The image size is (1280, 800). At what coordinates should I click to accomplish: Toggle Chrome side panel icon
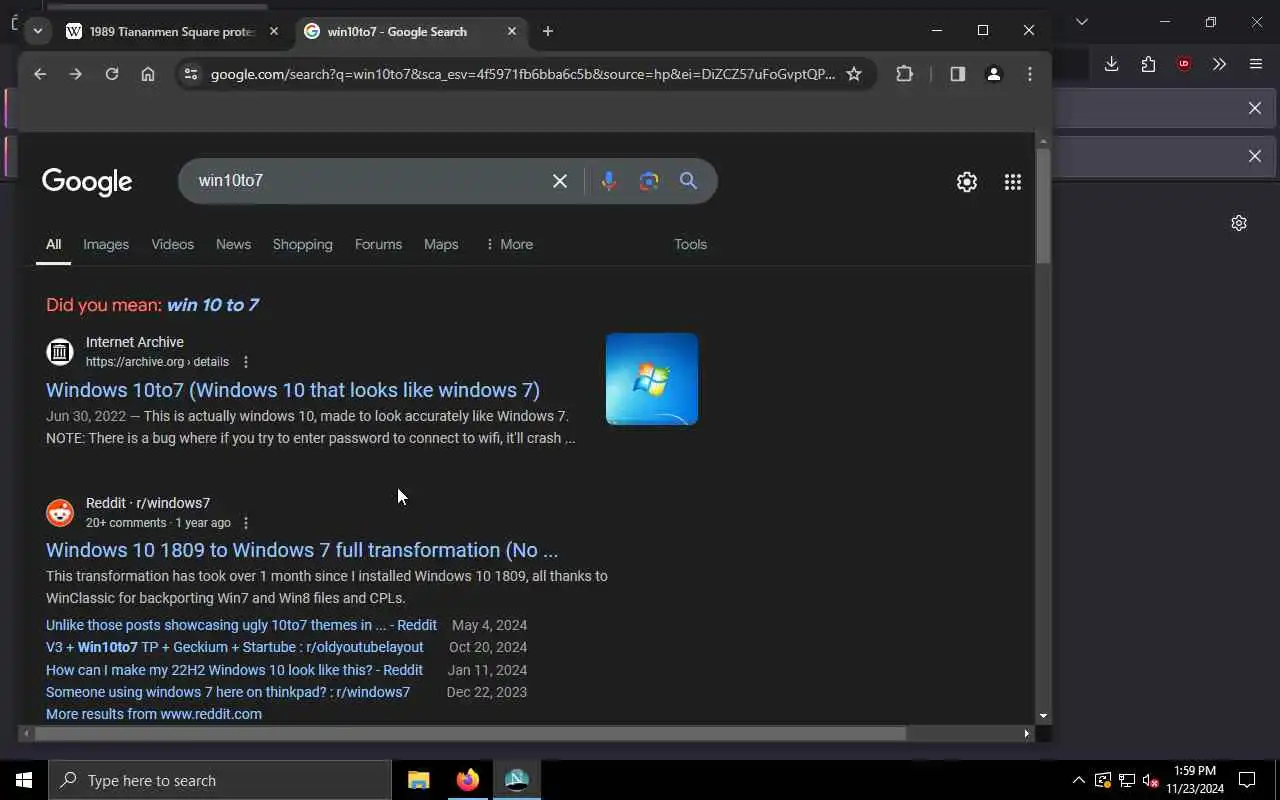(958, 74)
